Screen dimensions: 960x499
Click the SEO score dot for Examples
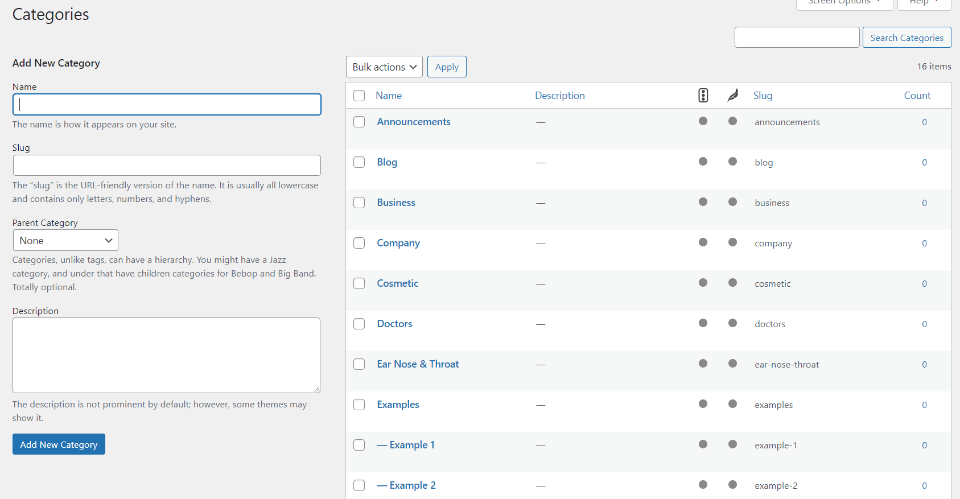[703, 404]
